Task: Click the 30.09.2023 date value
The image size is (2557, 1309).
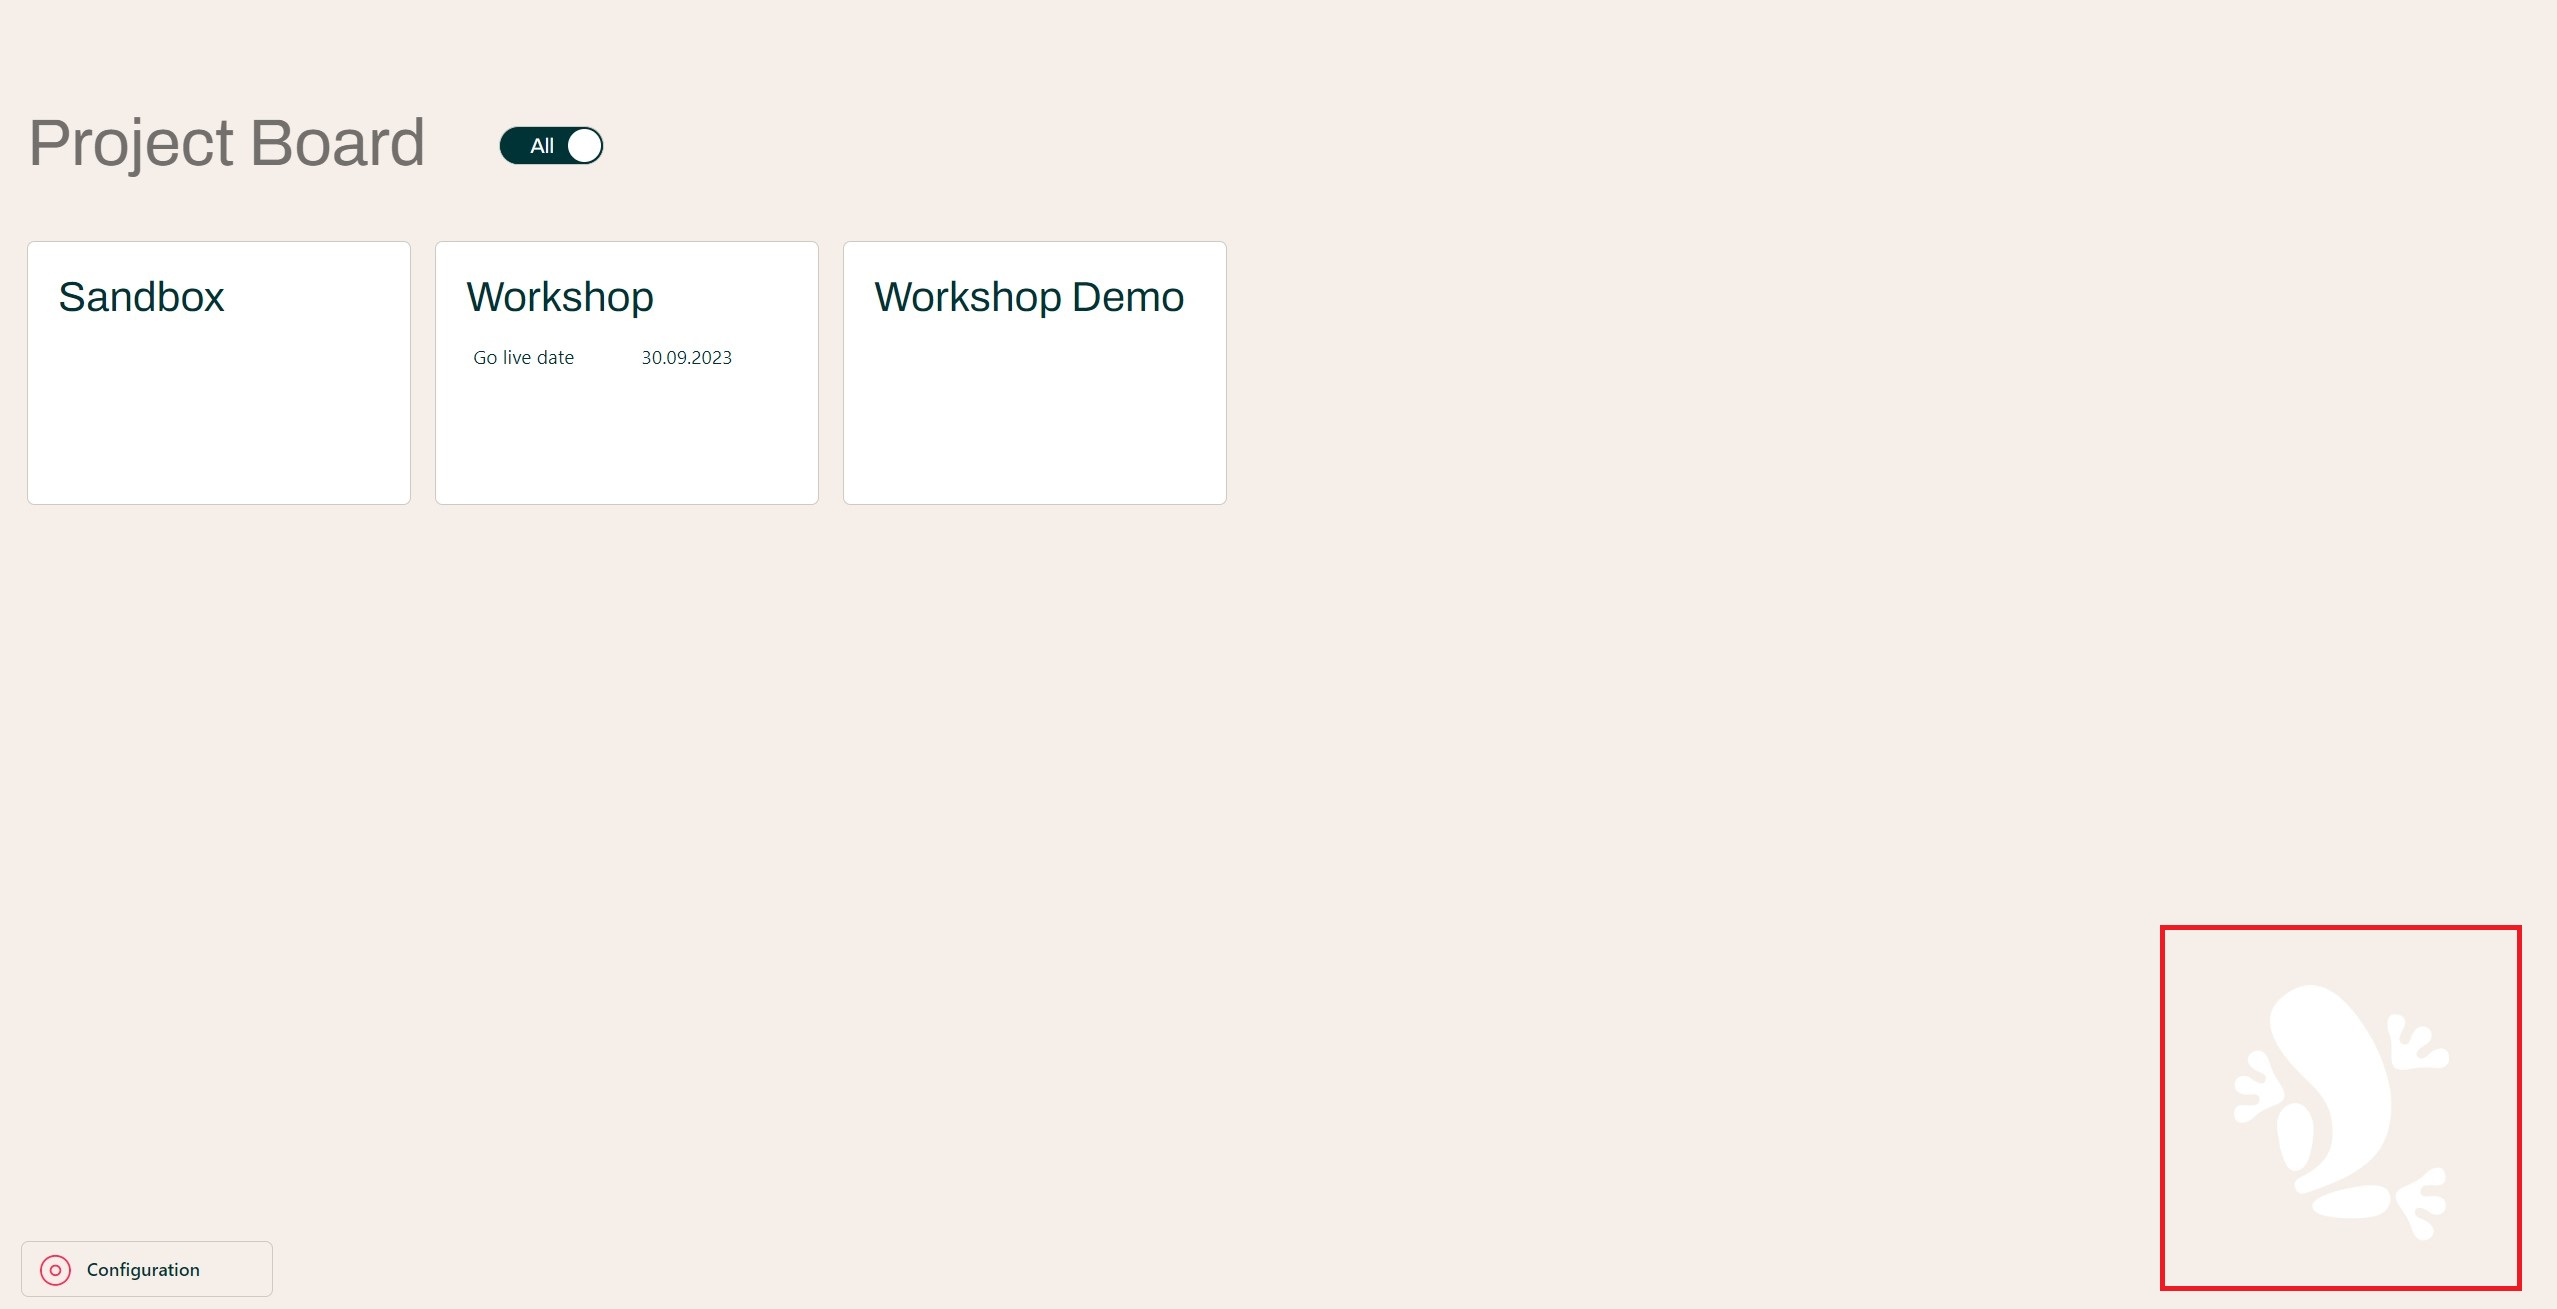Action: click(686, 358)
